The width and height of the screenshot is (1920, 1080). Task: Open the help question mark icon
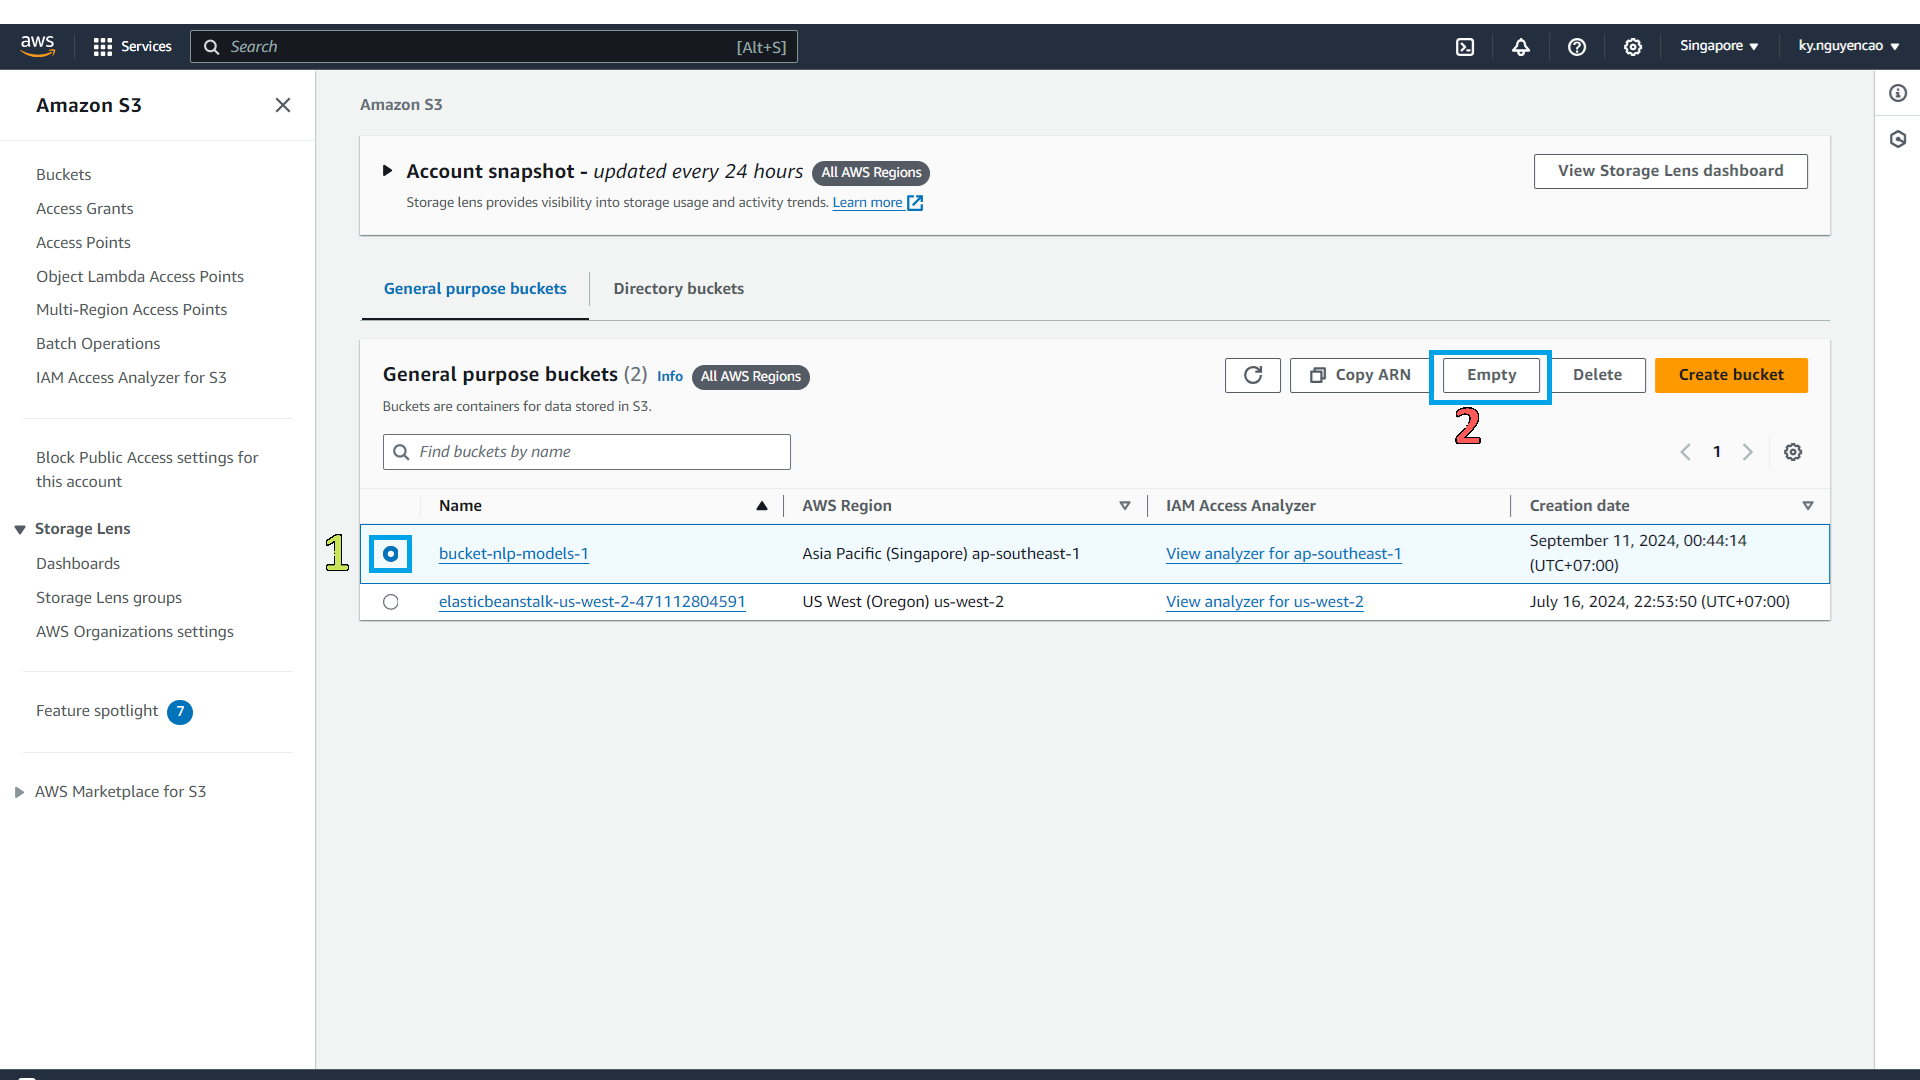click(1577, 47)
